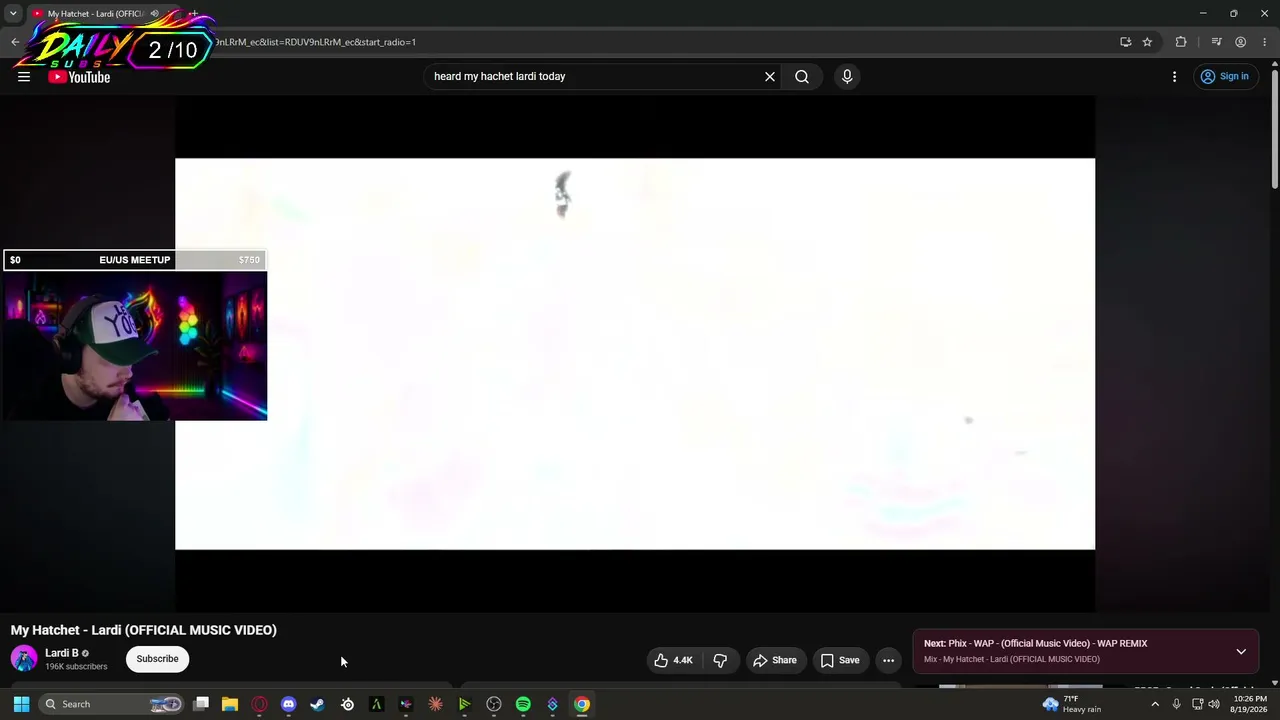Image resolution: width=1280 pixels, height=720 pixels.
Task: Like the My Hatchet video
Action: click(673, 660)
